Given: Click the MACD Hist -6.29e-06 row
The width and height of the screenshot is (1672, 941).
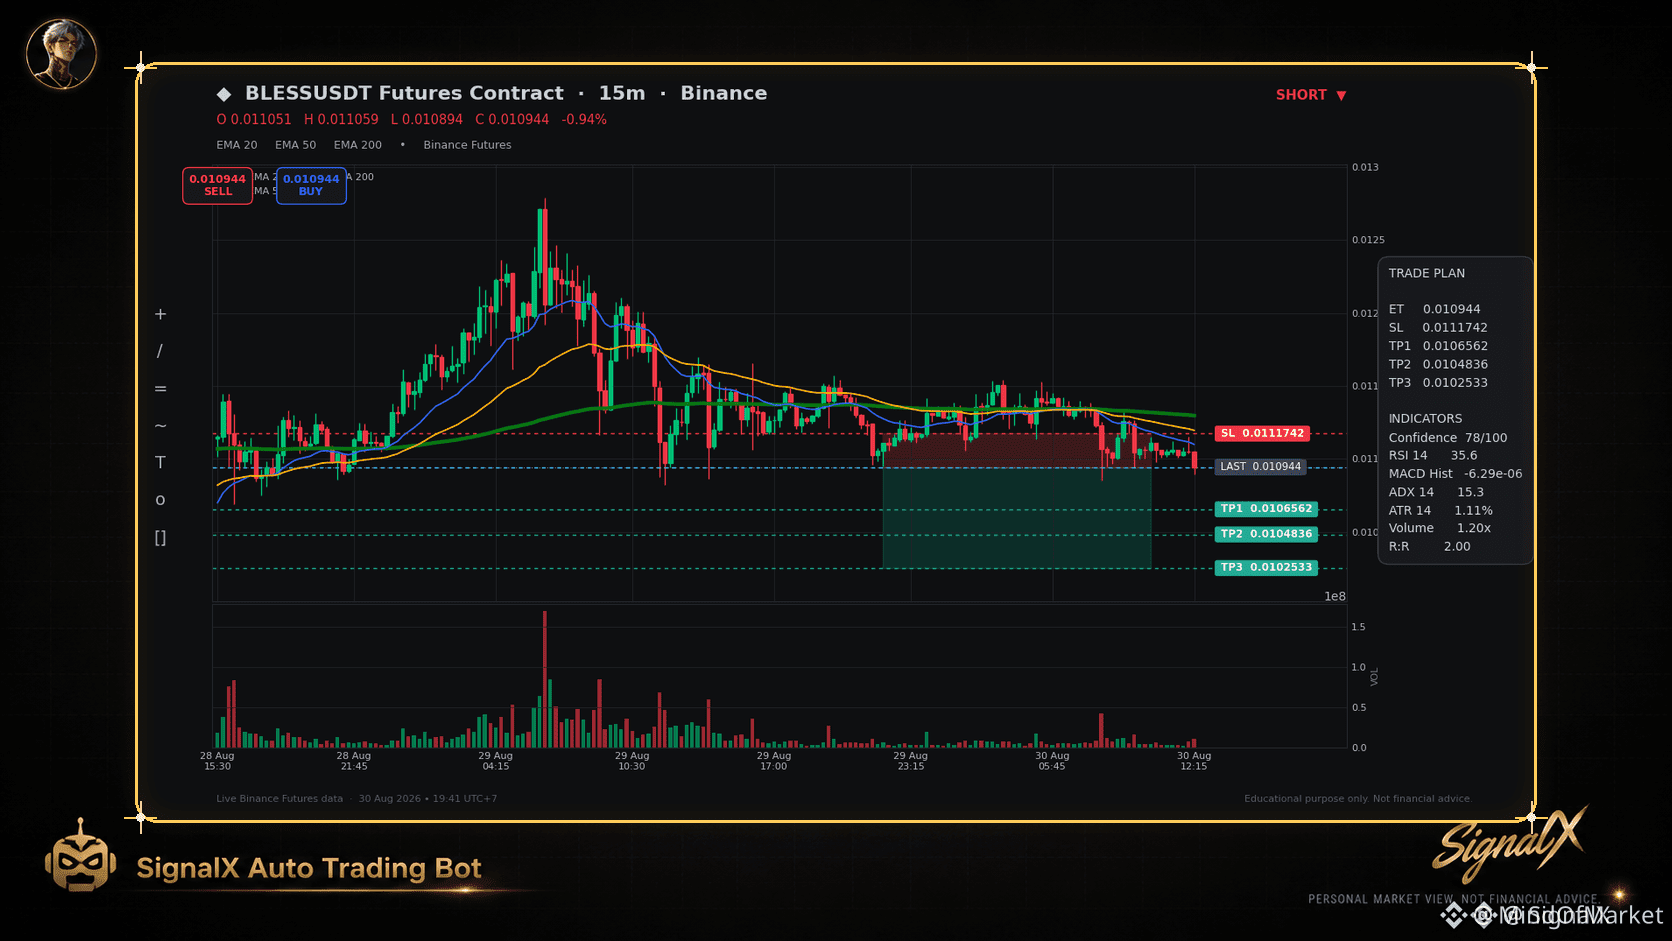Looking at the screenshot, I should 1455,474.
